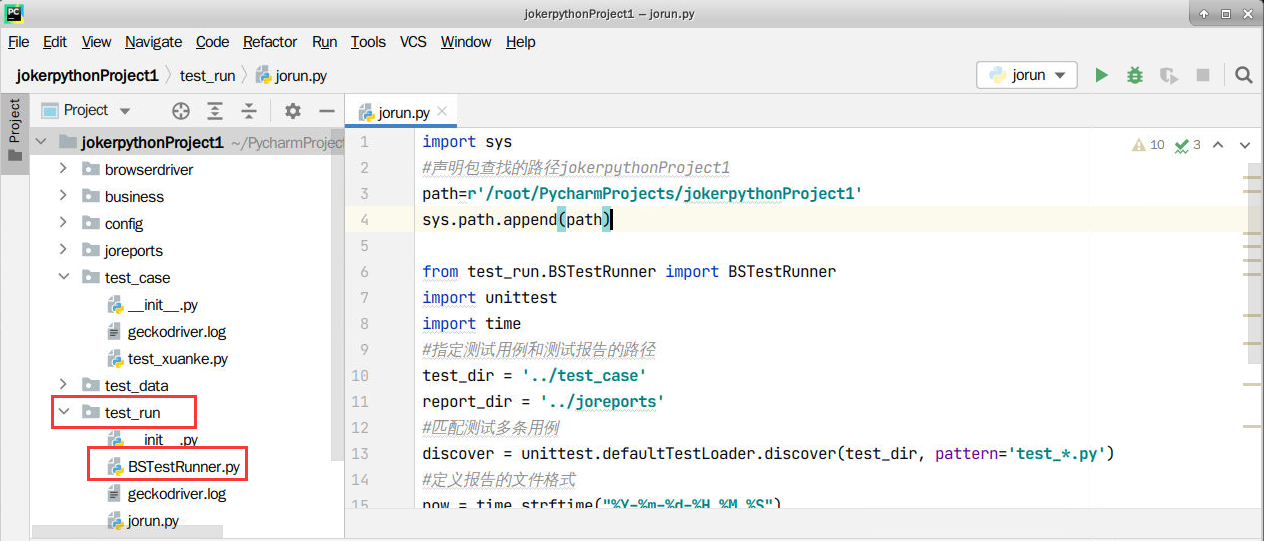Click the gray stop square icon

point(1203,75)
